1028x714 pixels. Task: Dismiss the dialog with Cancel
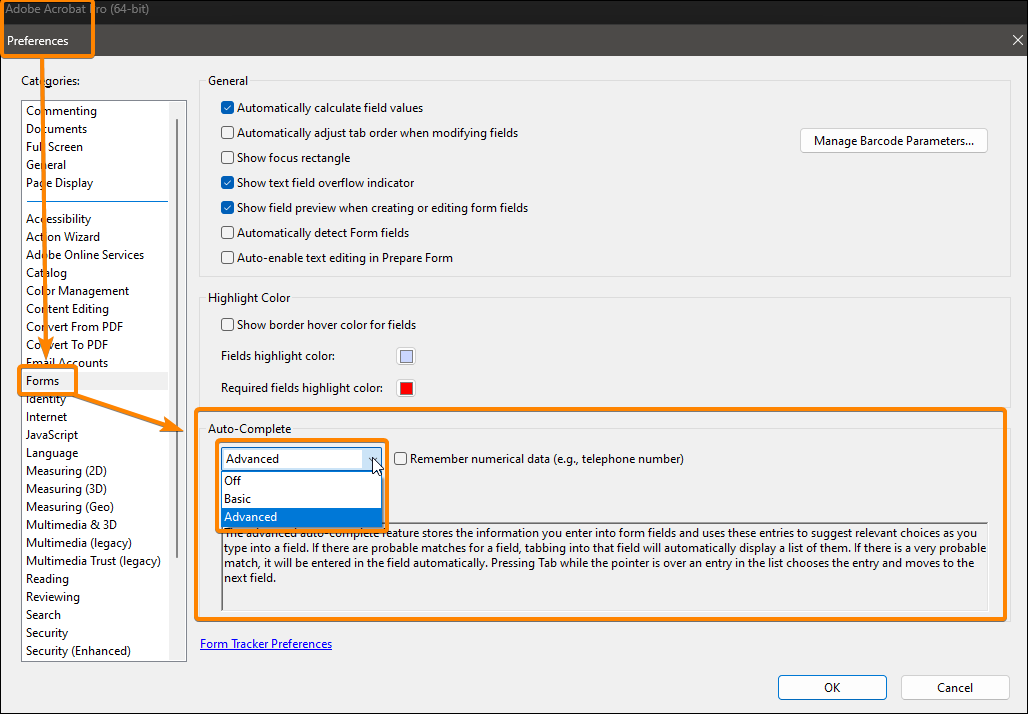click(954, 687)
